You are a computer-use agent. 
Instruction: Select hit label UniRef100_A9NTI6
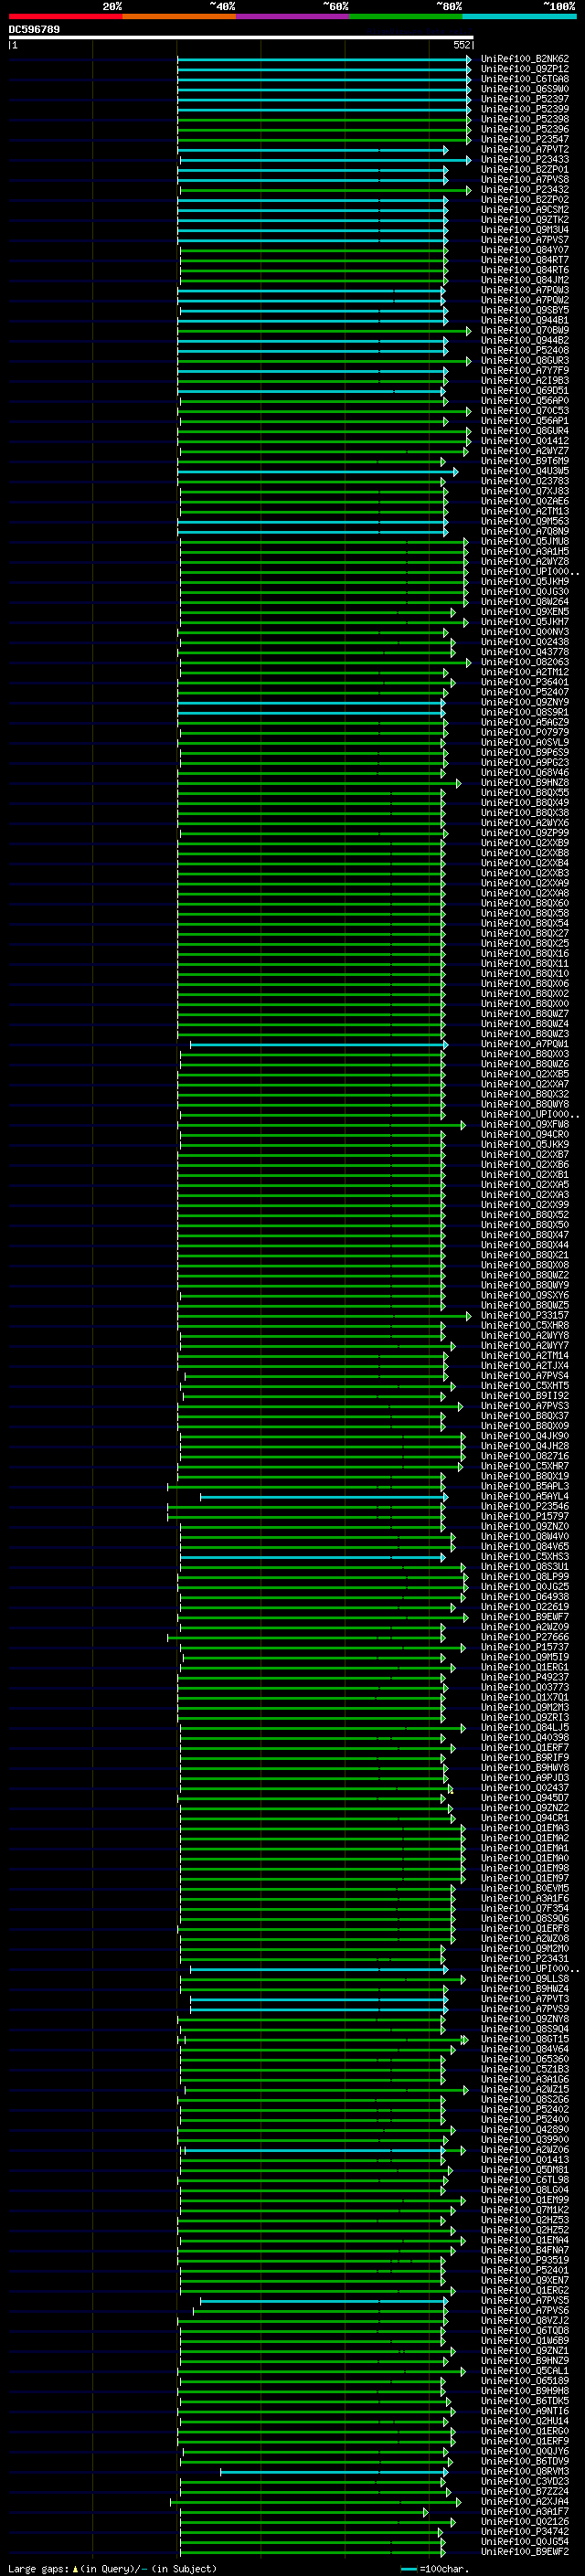pyautogui.click(x=525, y=2410)
